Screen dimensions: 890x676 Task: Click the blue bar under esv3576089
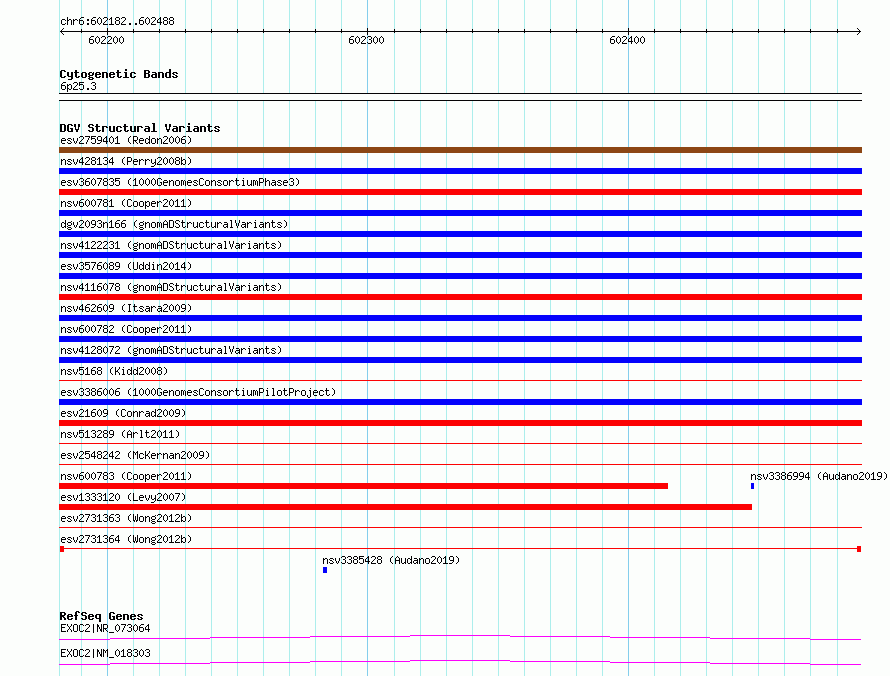[x=460, y=276]
